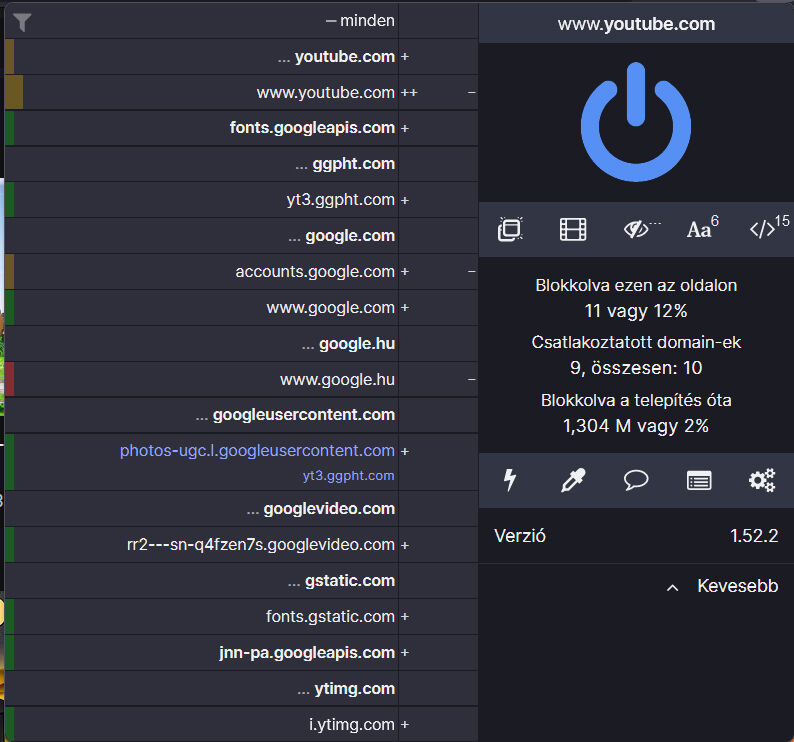Image resolution: width=794 pixels, height=742 pixels.
Task: Click 'Blokkolva a telepítés óta' label
Action: click(636, 401)
